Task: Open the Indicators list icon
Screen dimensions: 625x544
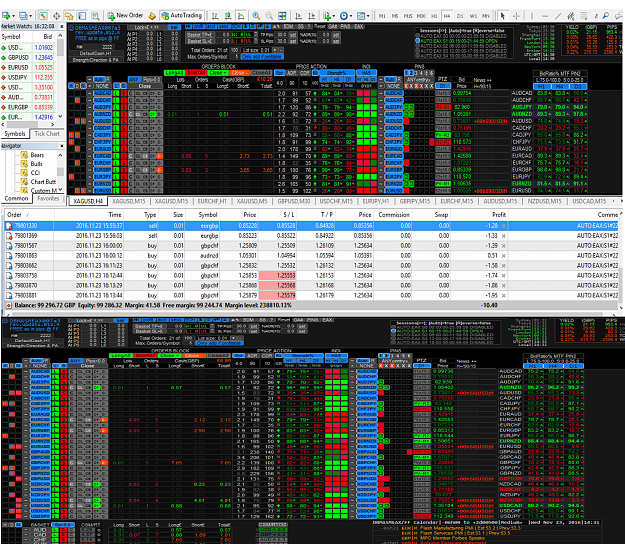Action: [326, 16]
